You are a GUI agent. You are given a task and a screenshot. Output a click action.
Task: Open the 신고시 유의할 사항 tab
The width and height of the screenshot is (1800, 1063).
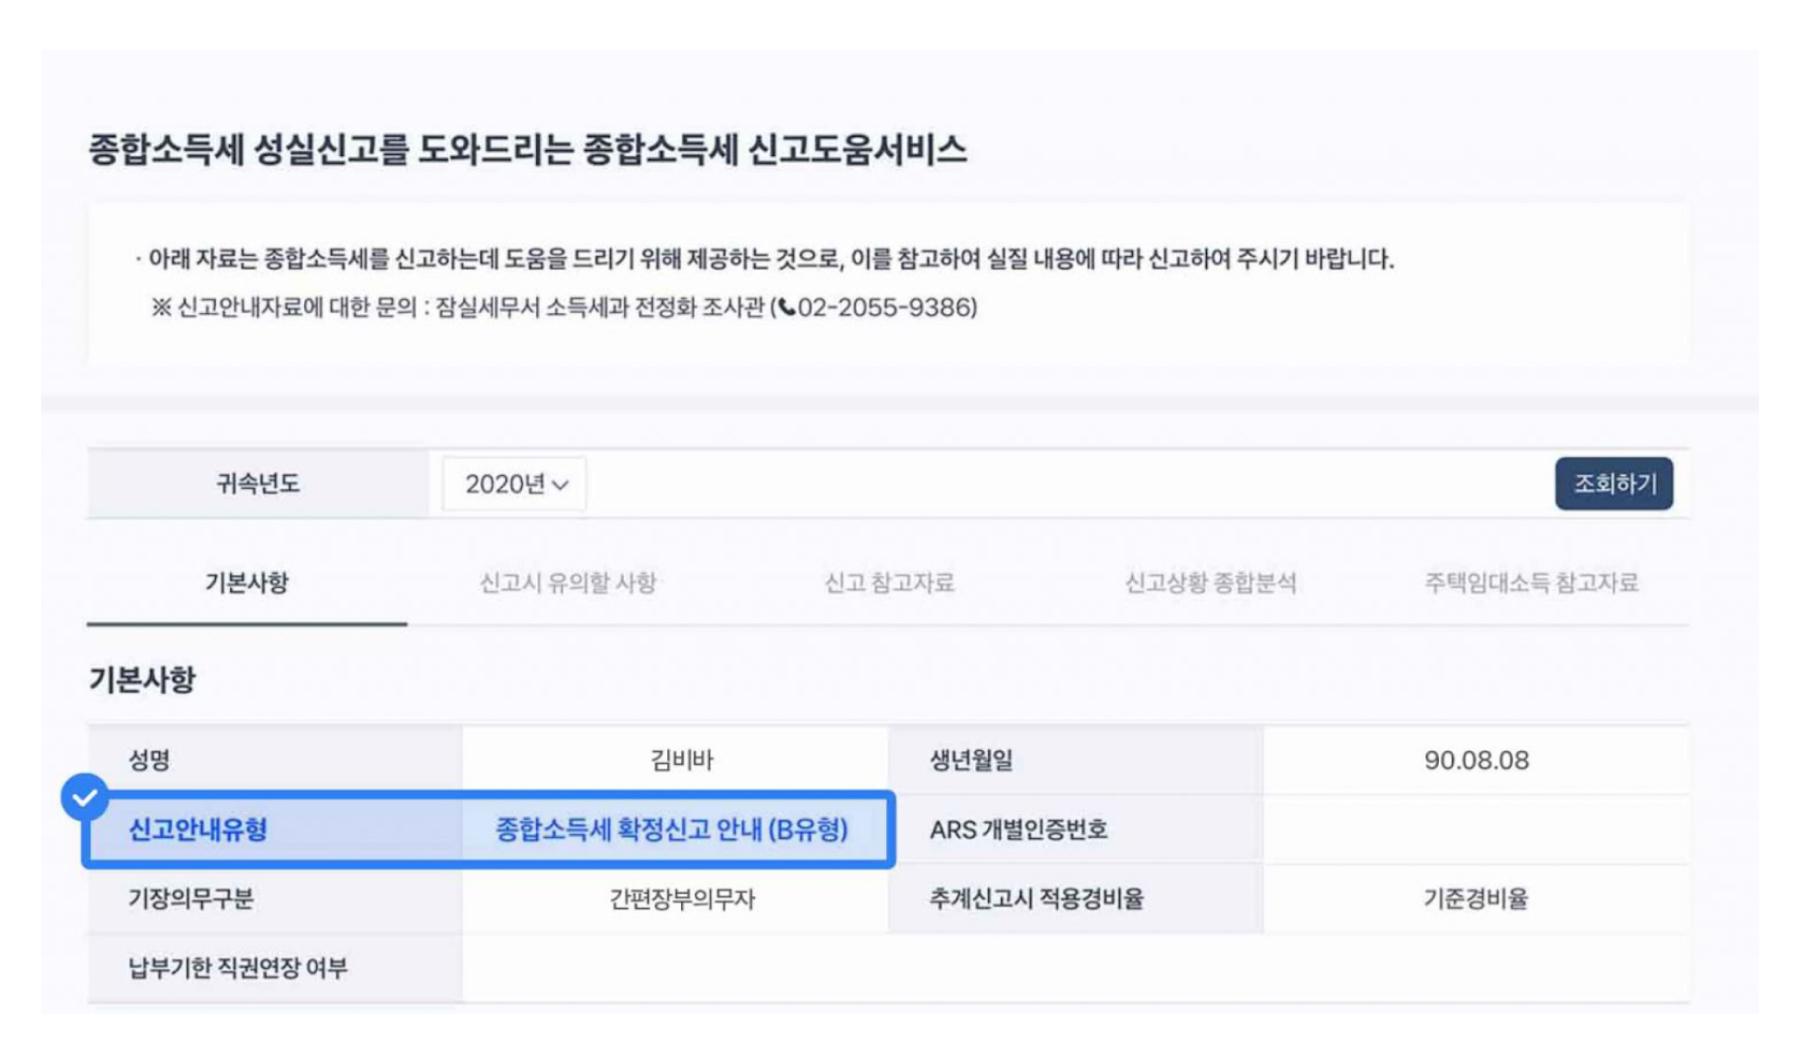567,583
